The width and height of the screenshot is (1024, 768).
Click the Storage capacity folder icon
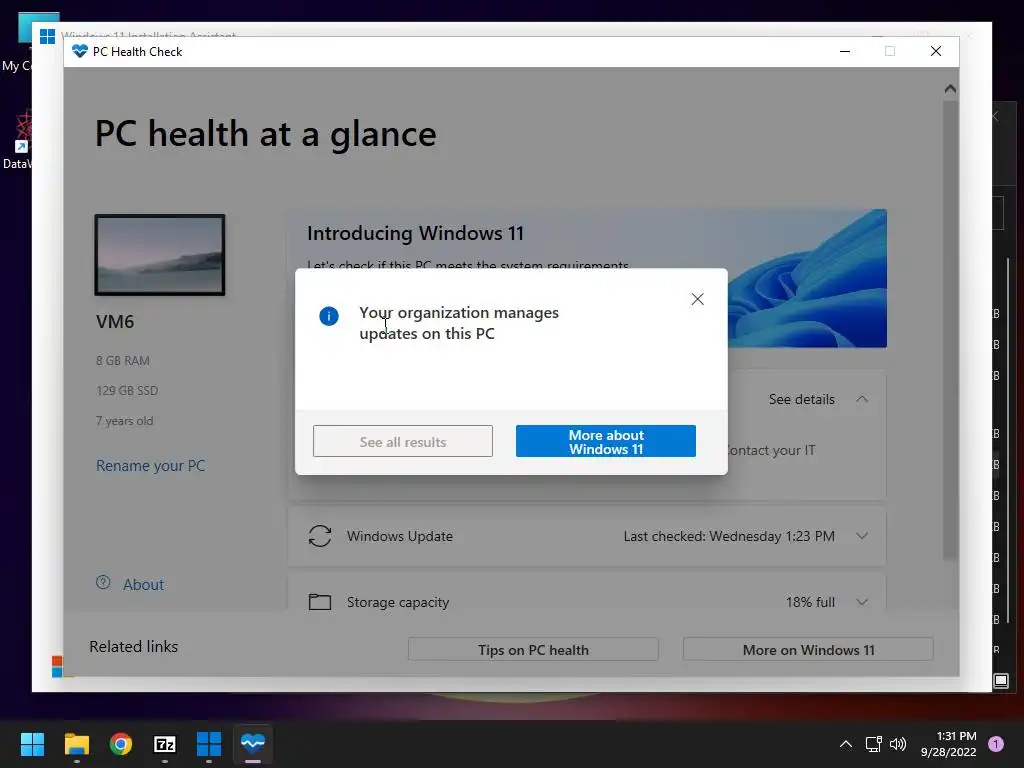pos(320,601)
